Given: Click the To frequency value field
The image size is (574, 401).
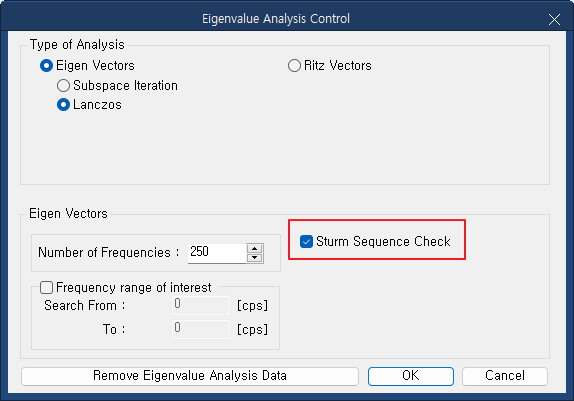Looking at the screenshot, I should tap(201, 329).
